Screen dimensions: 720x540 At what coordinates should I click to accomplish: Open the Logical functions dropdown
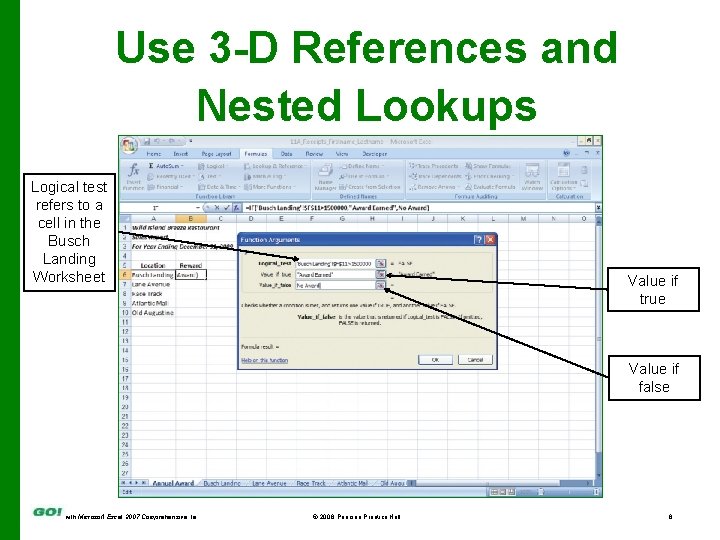point(213,166)
